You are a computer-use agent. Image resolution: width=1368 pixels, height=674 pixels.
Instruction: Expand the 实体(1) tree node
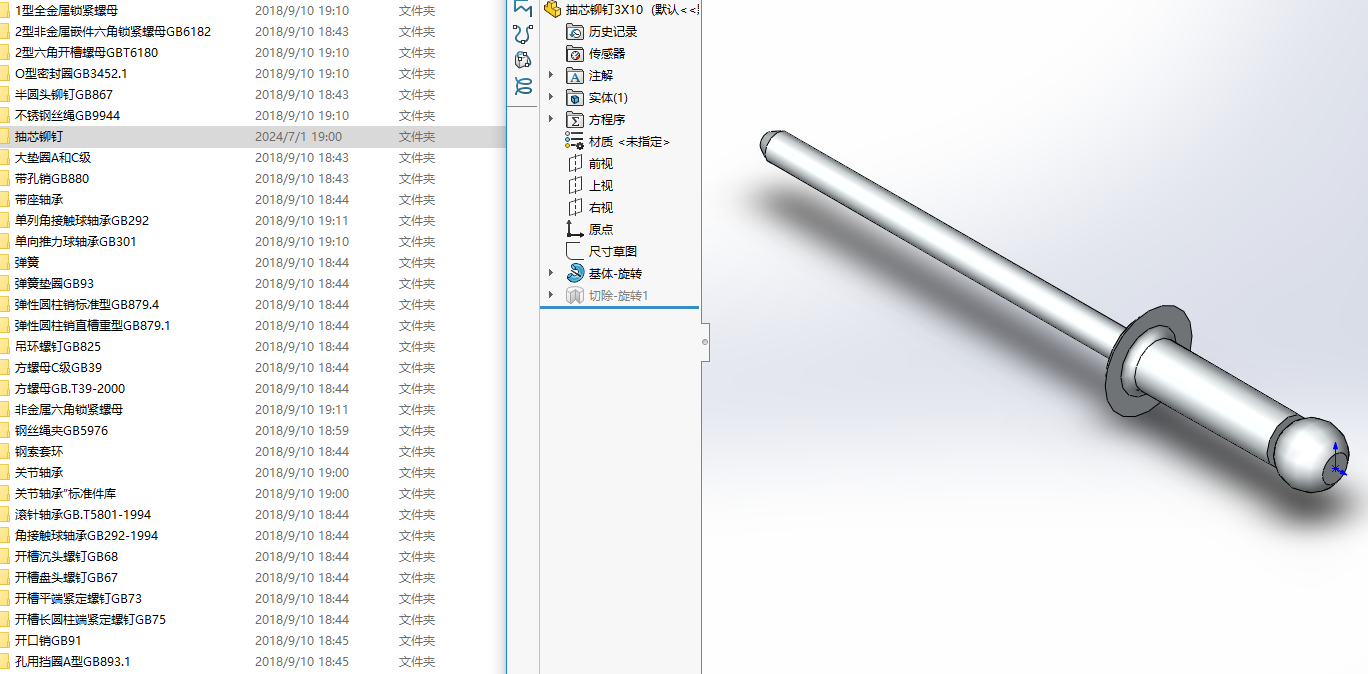pyautogui.click(x=551, y=98)
